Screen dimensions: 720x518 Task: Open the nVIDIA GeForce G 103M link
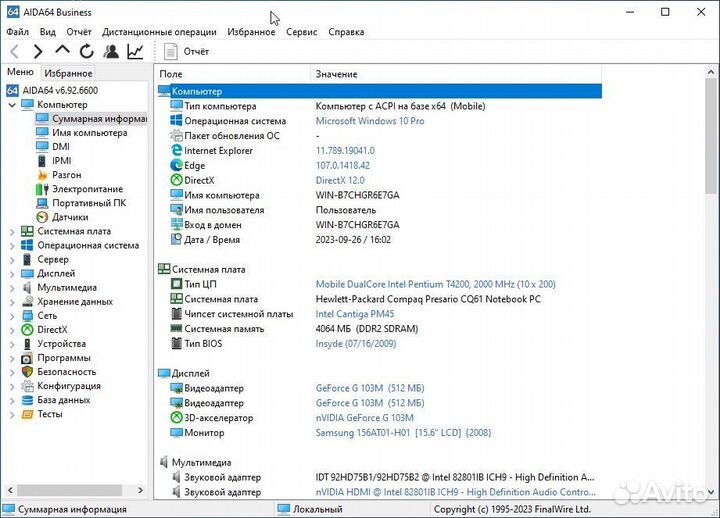(x=365, y=418)
